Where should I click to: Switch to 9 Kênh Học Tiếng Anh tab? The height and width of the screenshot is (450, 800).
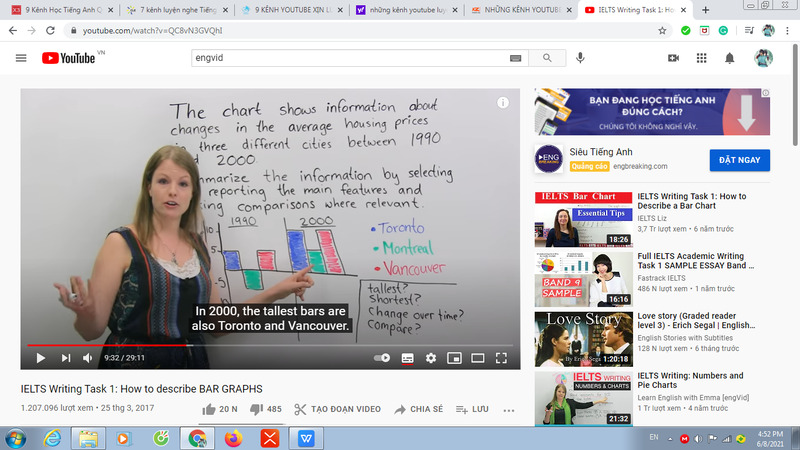61,10
